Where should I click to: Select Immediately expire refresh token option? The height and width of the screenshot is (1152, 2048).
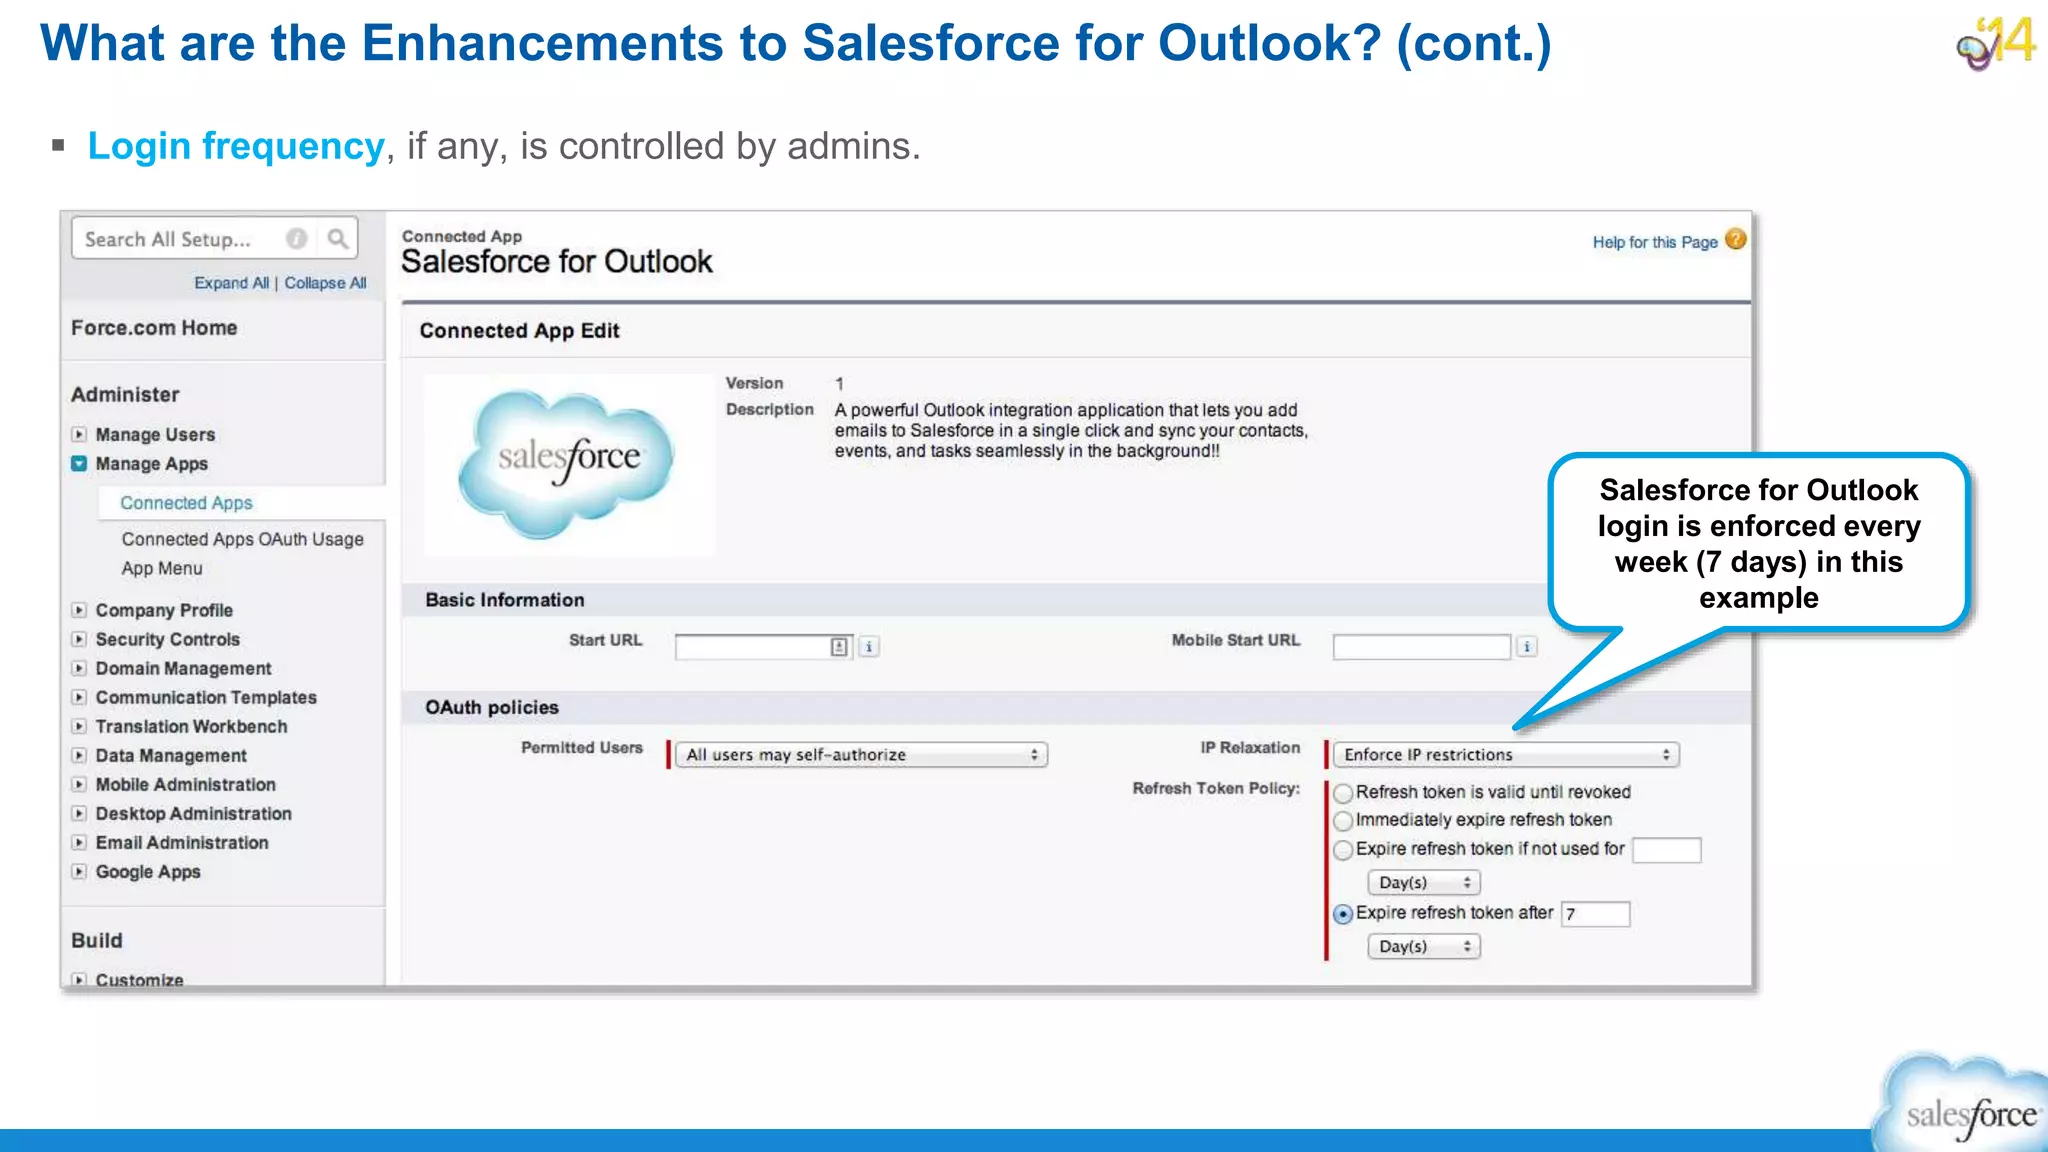click(1343, 821)
